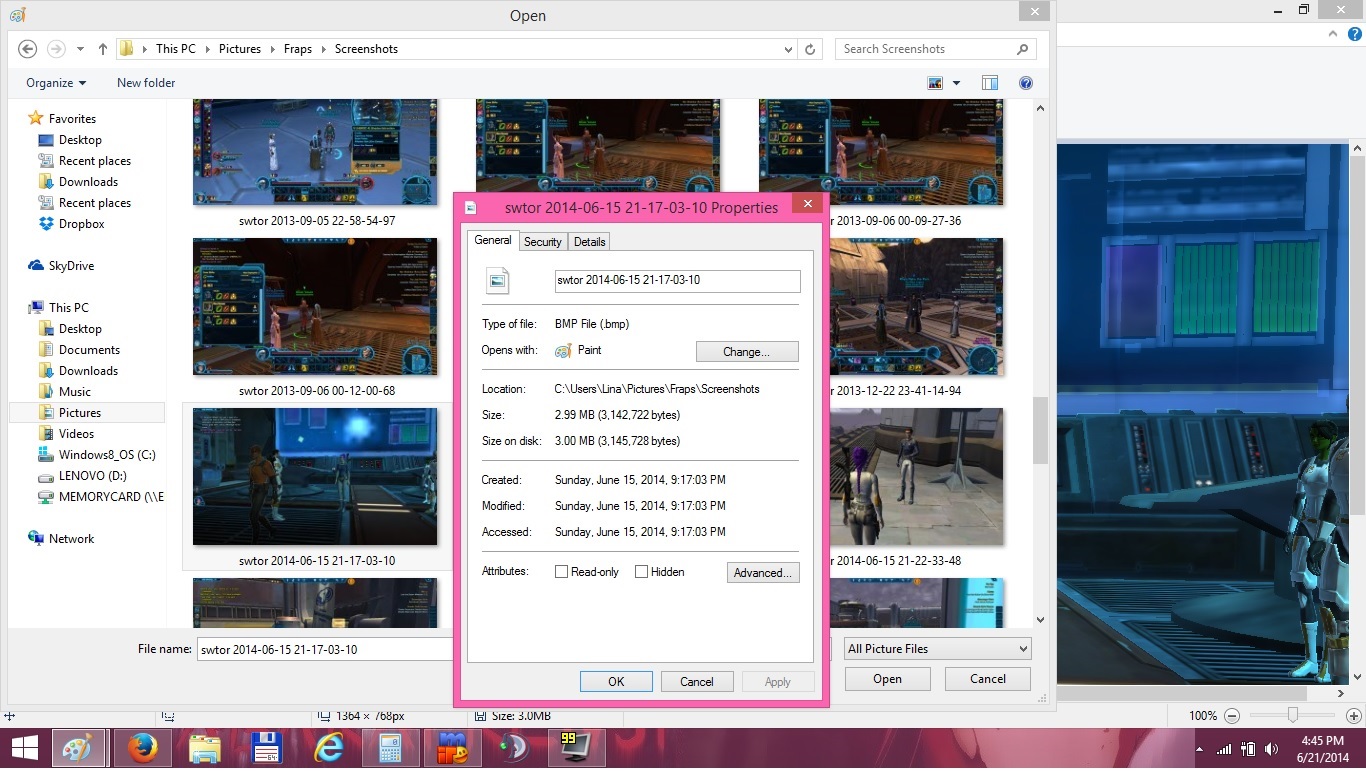Click the Forward navigation arrow
Image resolution: width=1366 pixels, height=771 pixels.
[57, 49]
